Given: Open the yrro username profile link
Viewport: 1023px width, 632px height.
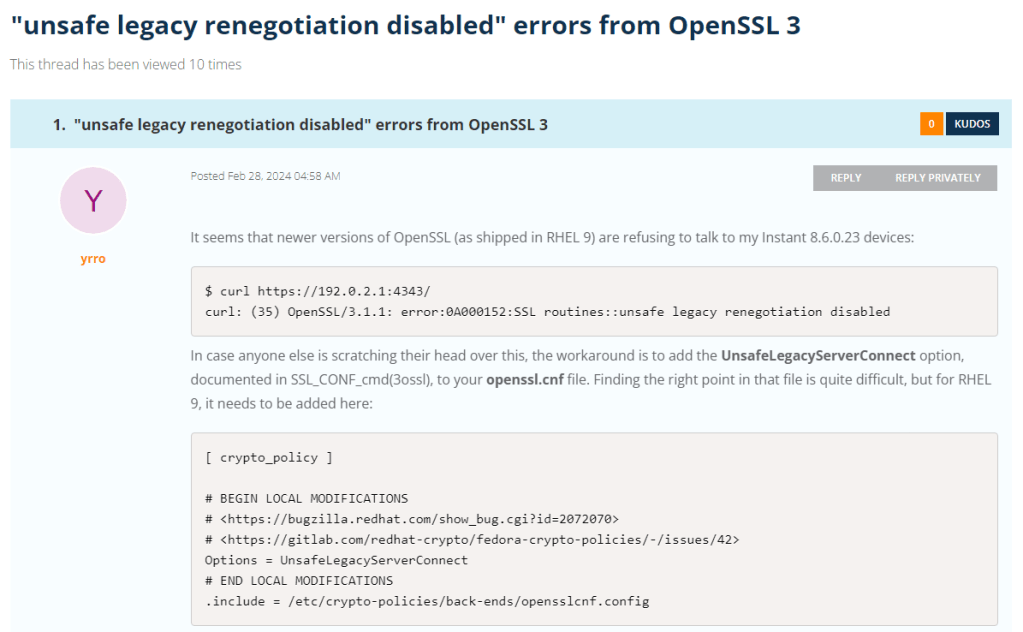Looking at the screenshot, I should point(93,259).
